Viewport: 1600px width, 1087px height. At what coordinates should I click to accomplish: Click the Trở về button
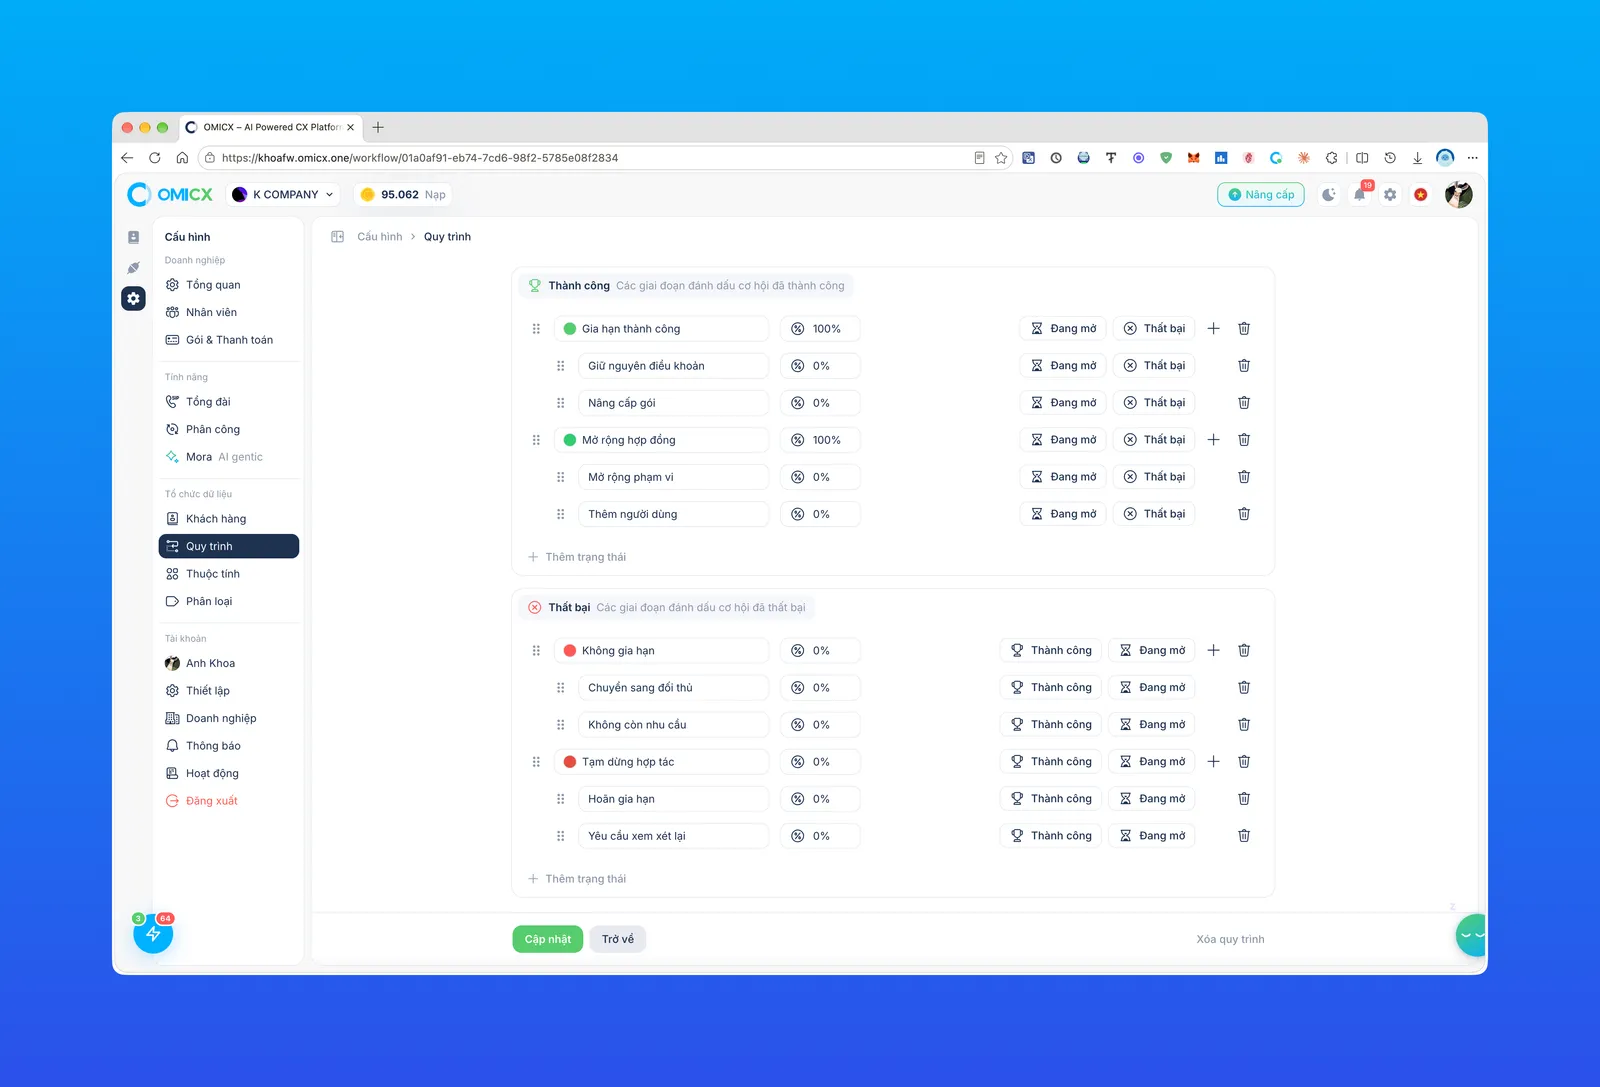point(618,939)
